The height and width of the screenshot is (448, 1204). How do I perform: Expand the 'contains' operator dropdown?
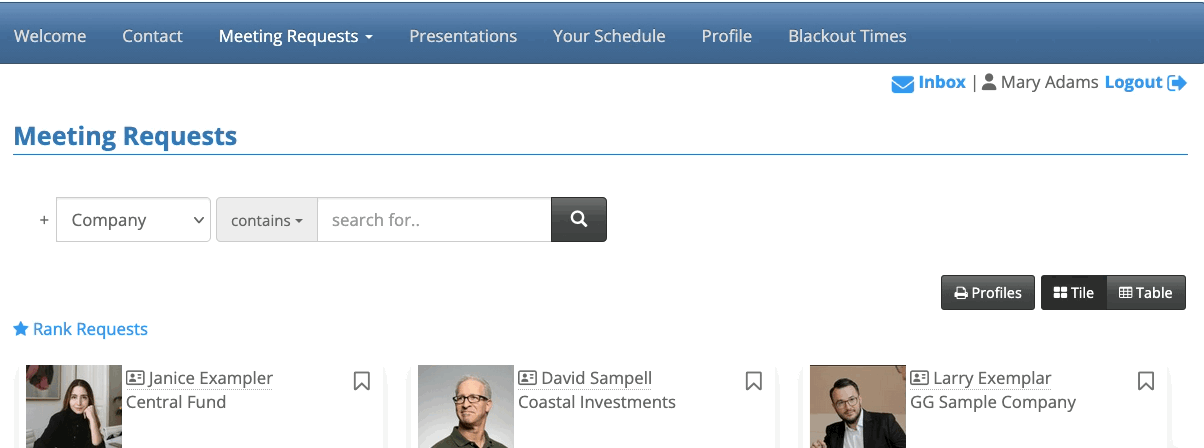coord(266,220)
